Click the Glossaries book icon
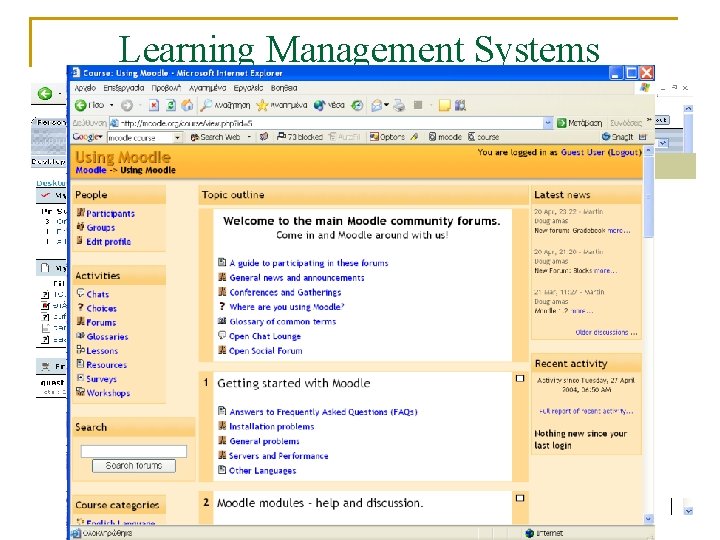 point(80,336)
